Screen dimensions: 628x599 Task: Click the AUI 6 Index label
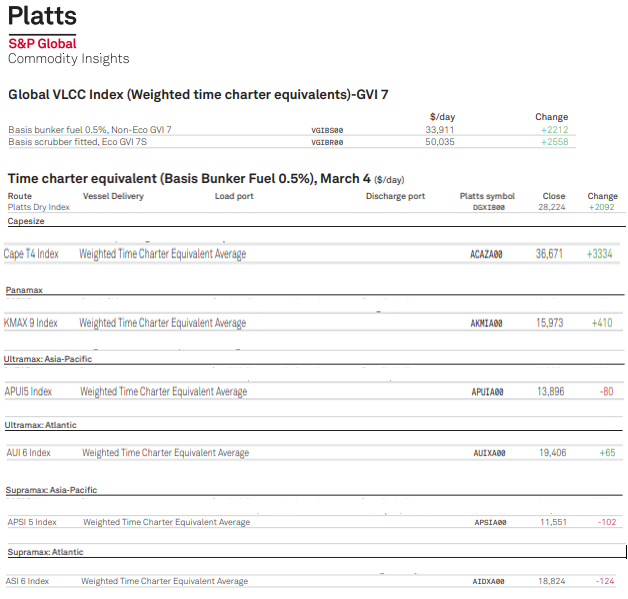(28, 453)
